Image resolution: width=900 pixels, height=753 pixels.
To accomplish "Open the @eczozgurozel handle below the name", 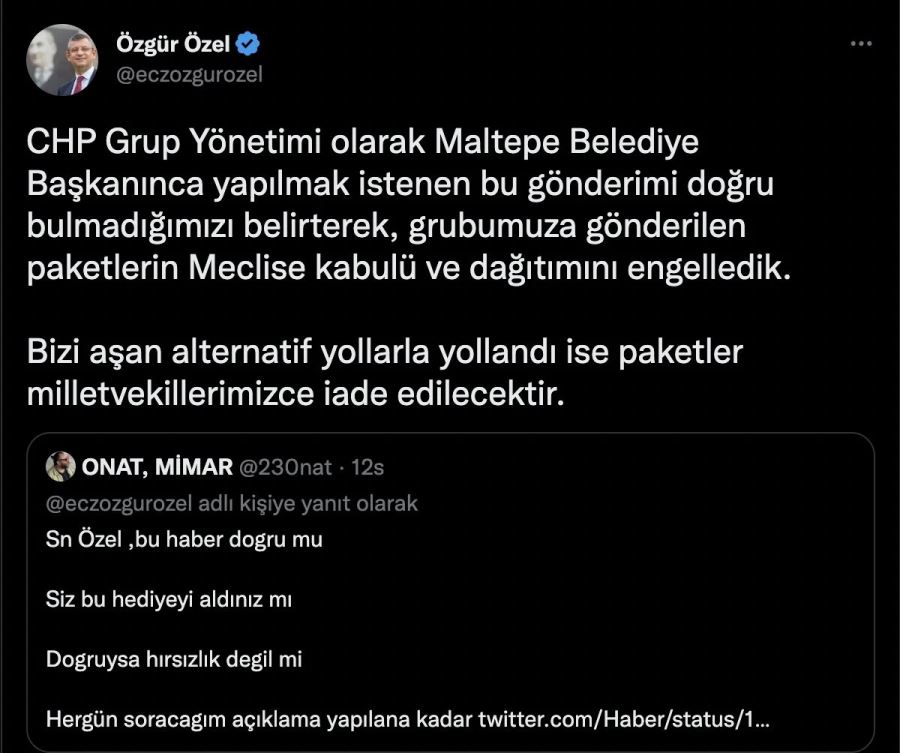I will [190, 75].
